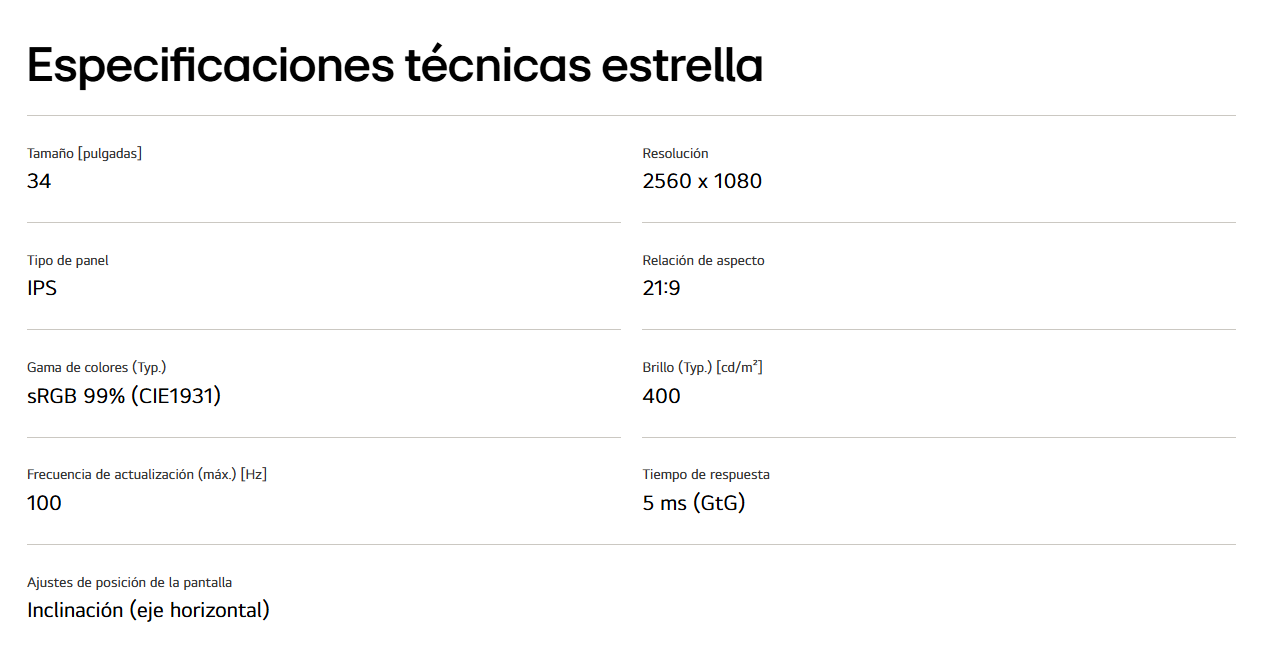Click the divider line below the heading

point(631,115)
